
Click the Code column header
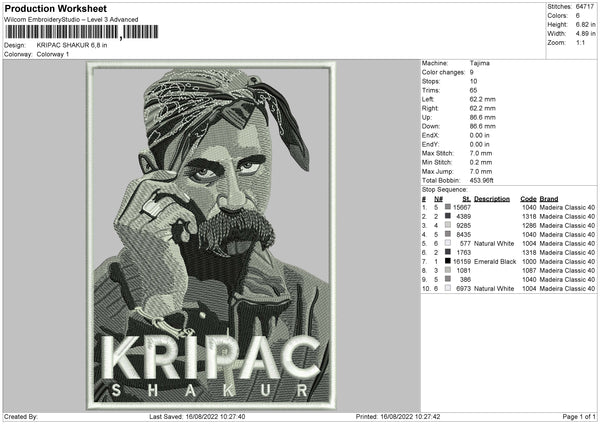(528, 198)
